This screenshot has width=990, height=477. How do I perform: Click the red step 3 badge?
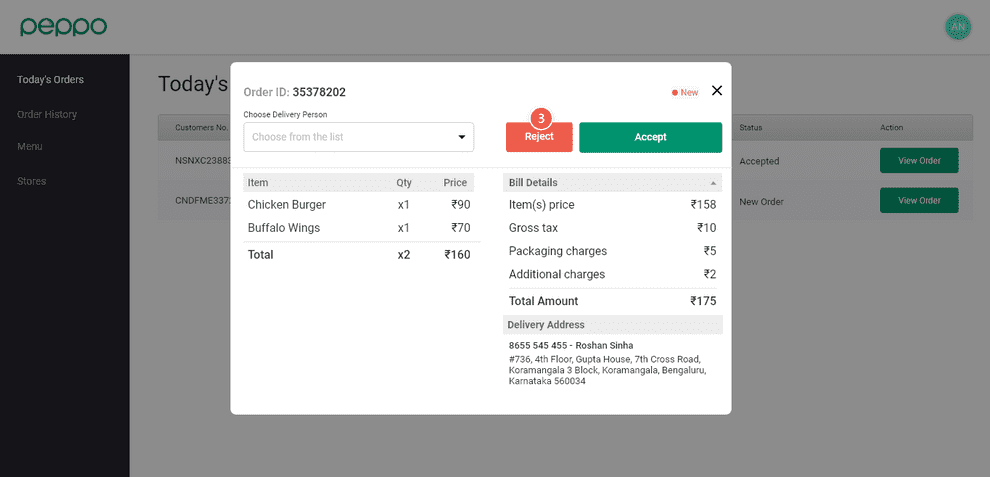(540, 117)
